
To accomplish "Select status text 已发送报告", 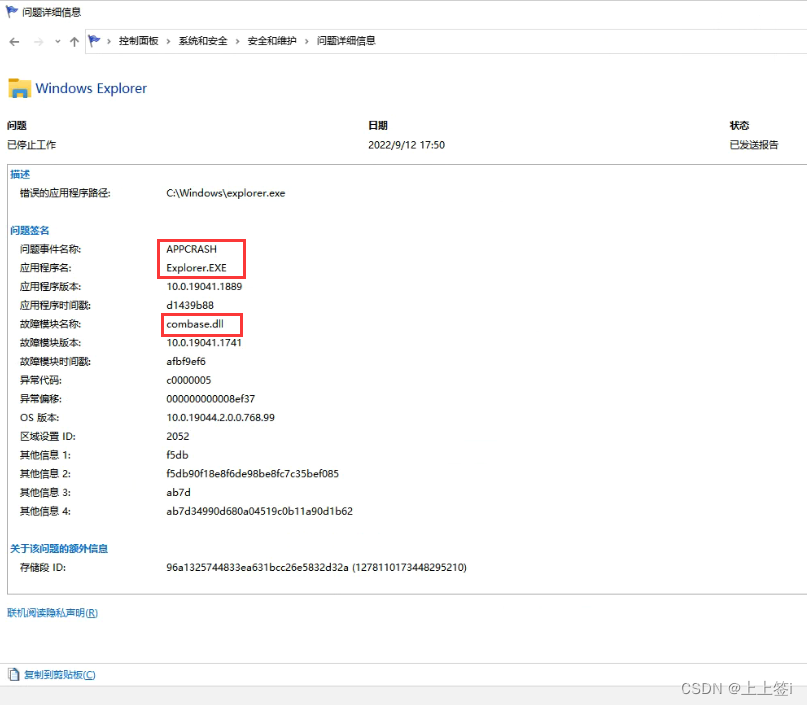I will 753,145.
